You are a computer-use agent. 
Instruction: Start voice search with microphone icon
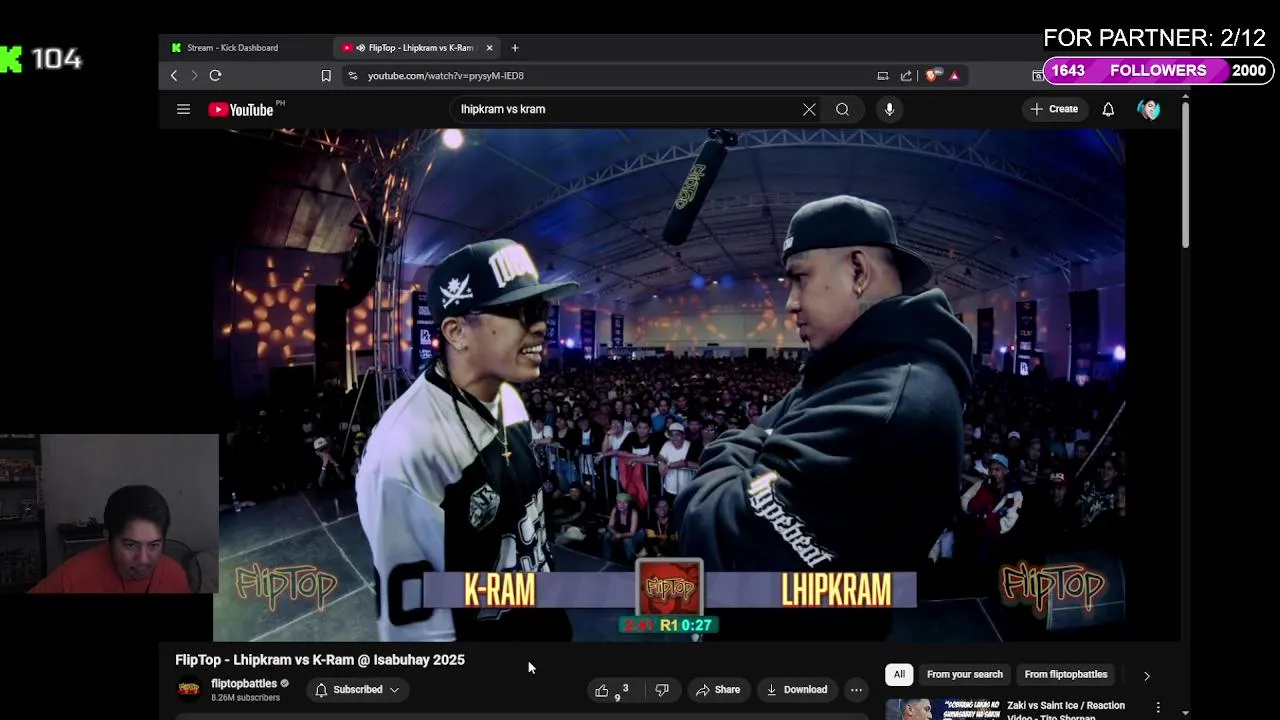coord(889,109)
